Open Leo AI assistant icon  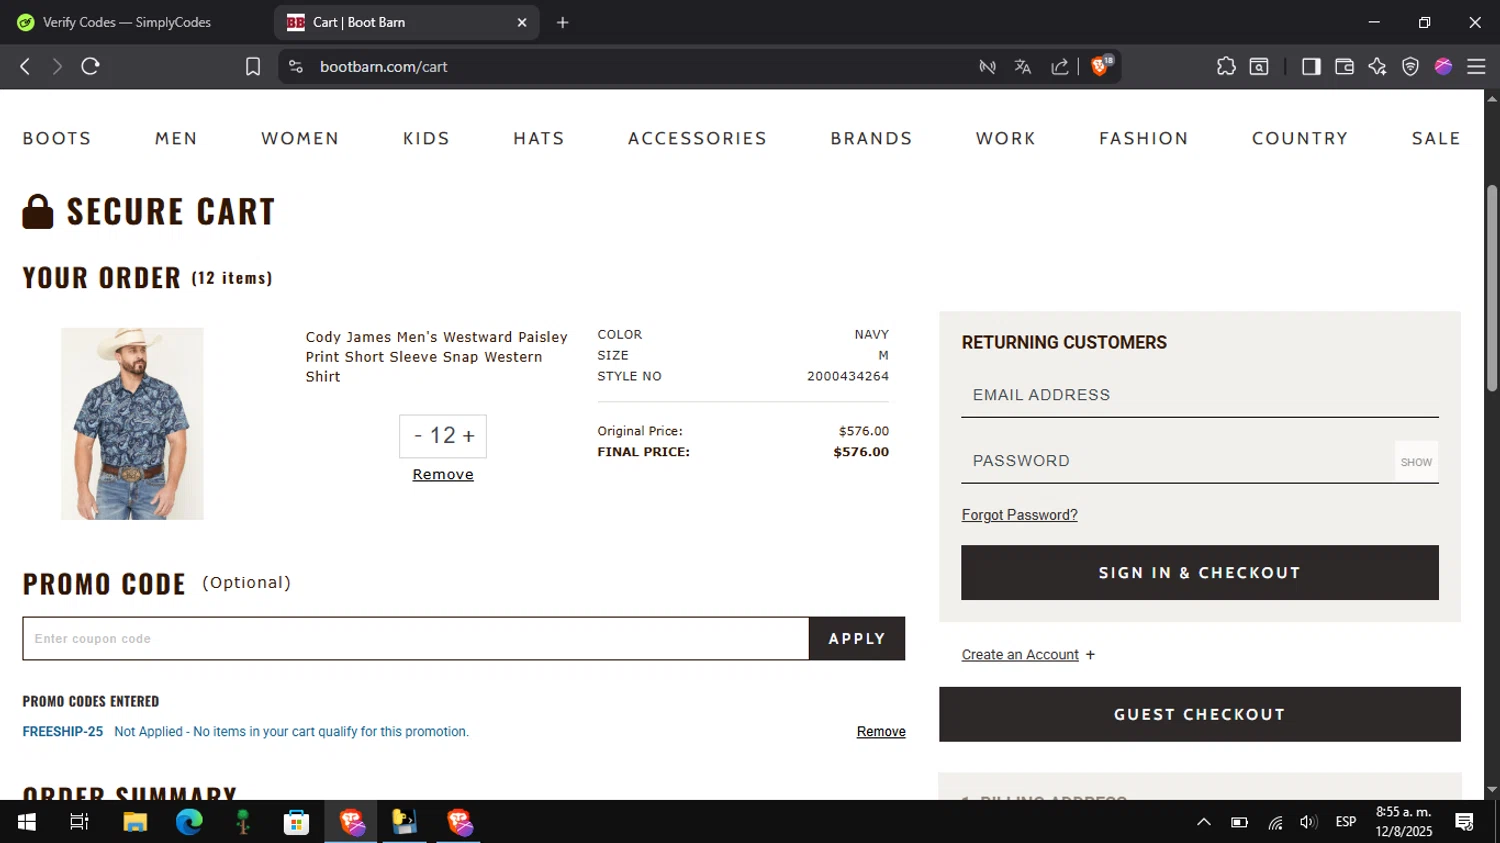(x=1377, y=66)
